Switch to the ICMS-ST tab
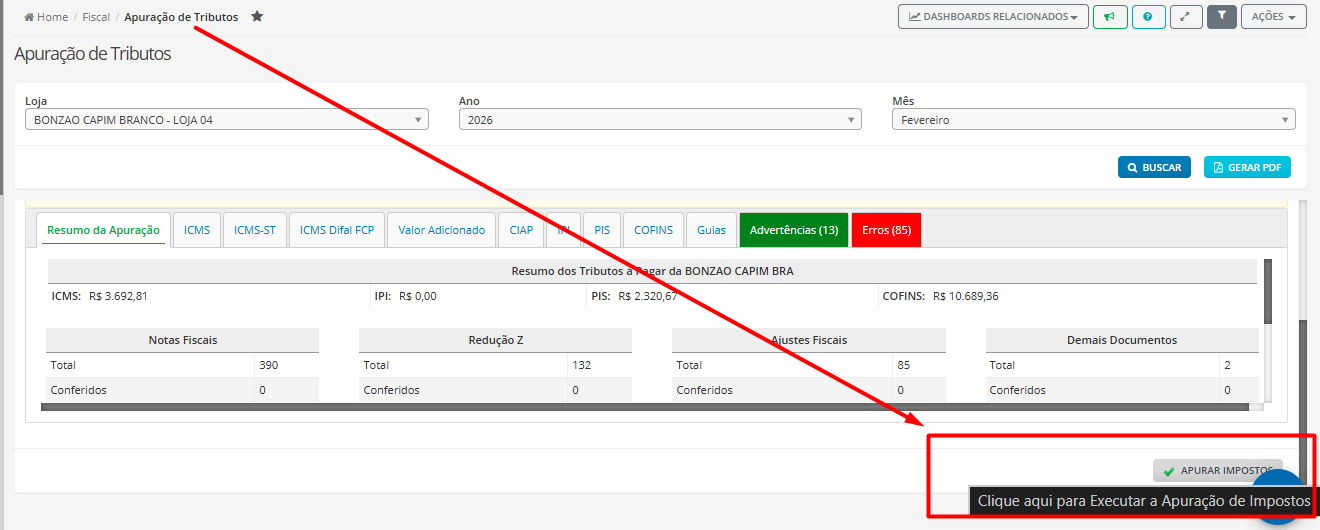The height and width of the screenshot is (530, 1320). (255, 230)
